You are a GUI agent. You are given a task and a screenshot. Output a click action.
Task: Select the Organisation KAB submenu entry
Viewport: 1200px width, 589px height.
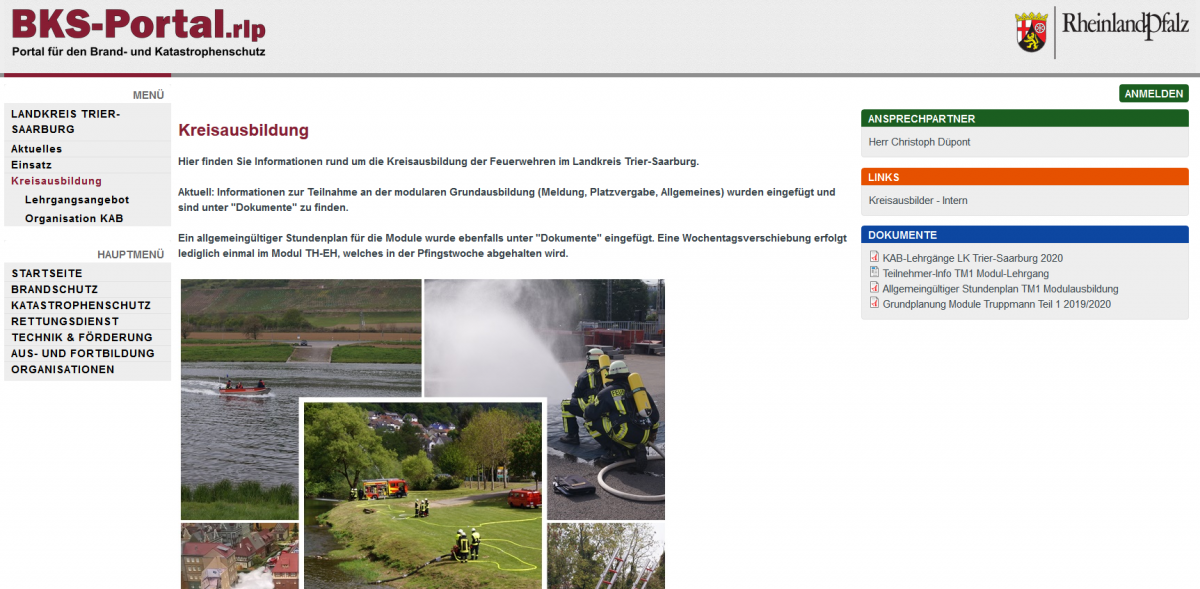pyautogui.click(x=74, y=218)
